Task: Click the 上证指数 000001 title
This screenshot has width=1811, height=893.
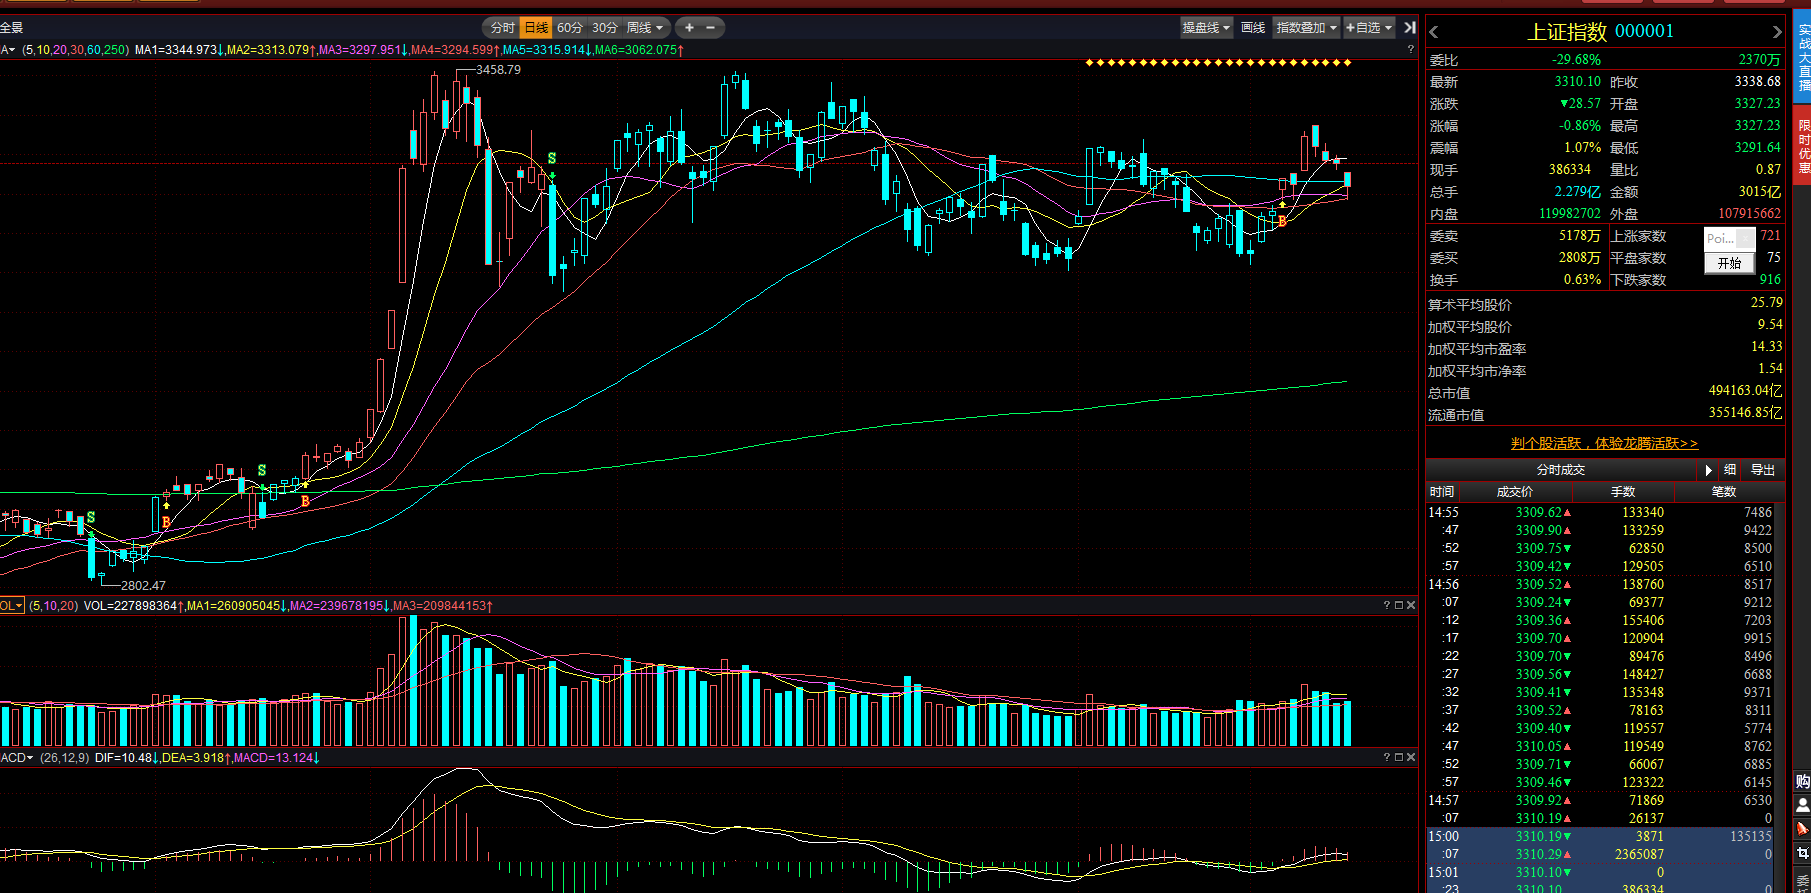Action: click(x=1600, y=31)
